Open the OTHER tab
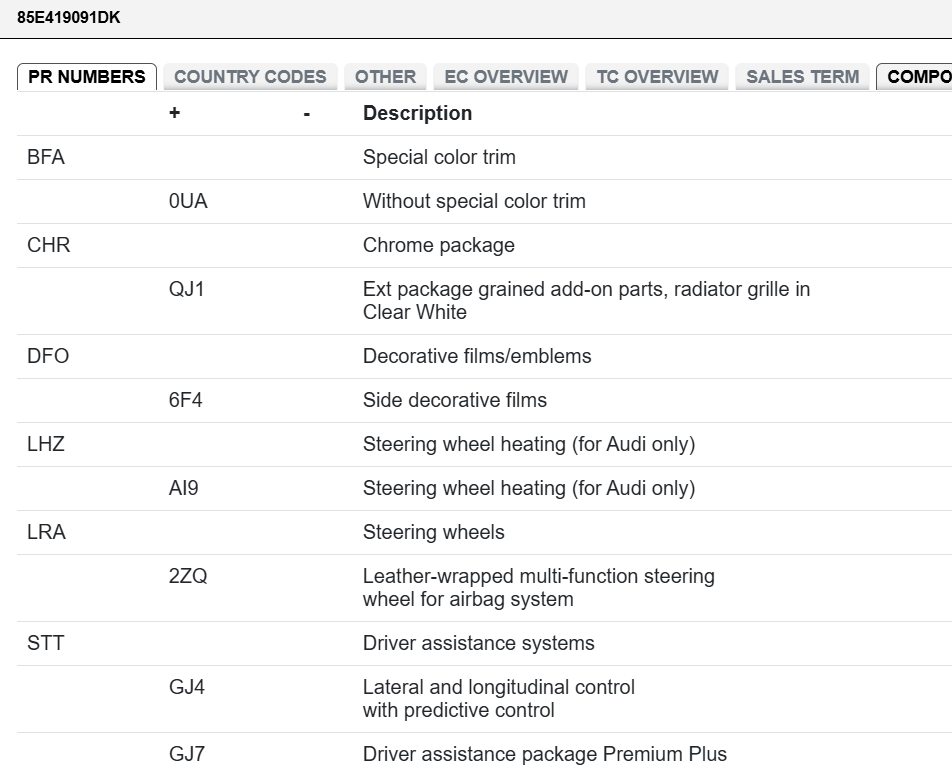Screen dimensions: 952x775 pos(386,77)
